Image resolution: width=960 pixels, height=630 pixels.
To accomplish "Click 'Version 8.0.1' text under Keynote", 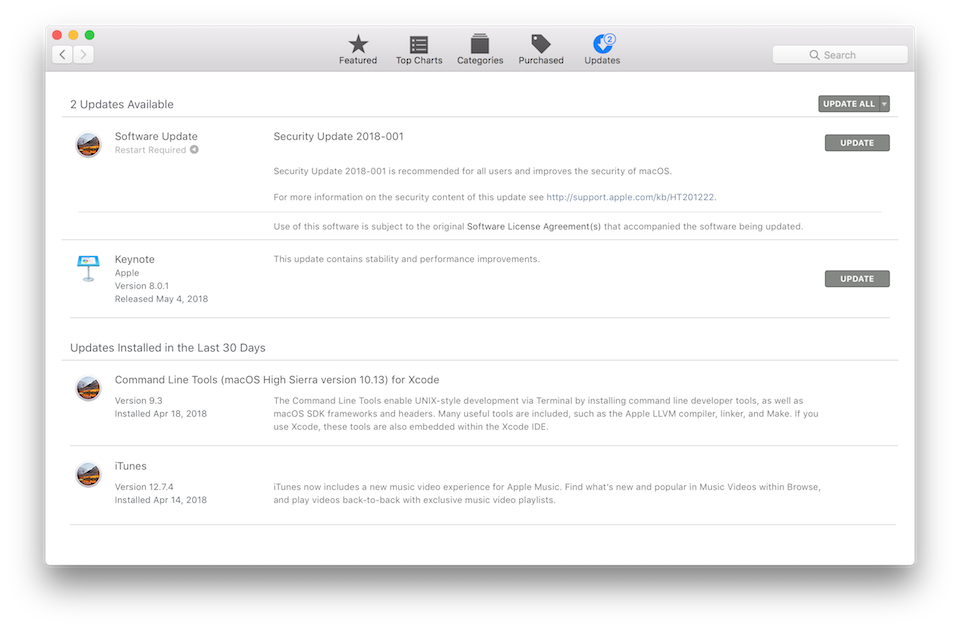I will point(142,286).
